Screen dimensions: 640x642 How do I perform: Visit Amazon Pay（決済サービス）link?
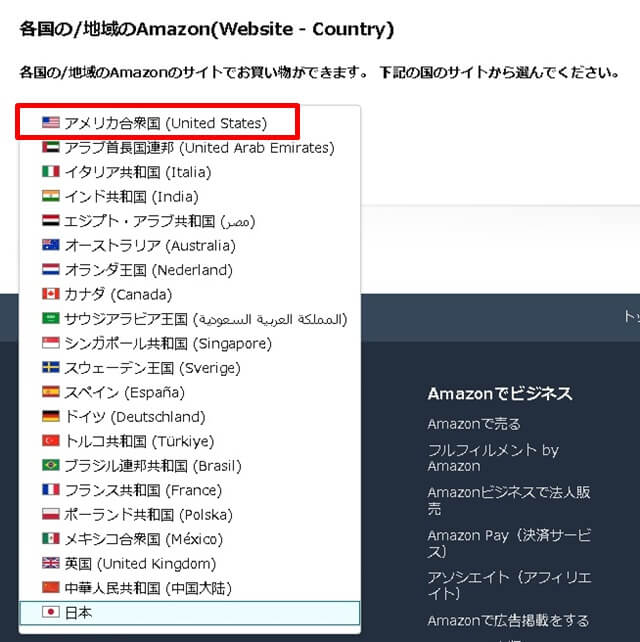pos(508,543)
